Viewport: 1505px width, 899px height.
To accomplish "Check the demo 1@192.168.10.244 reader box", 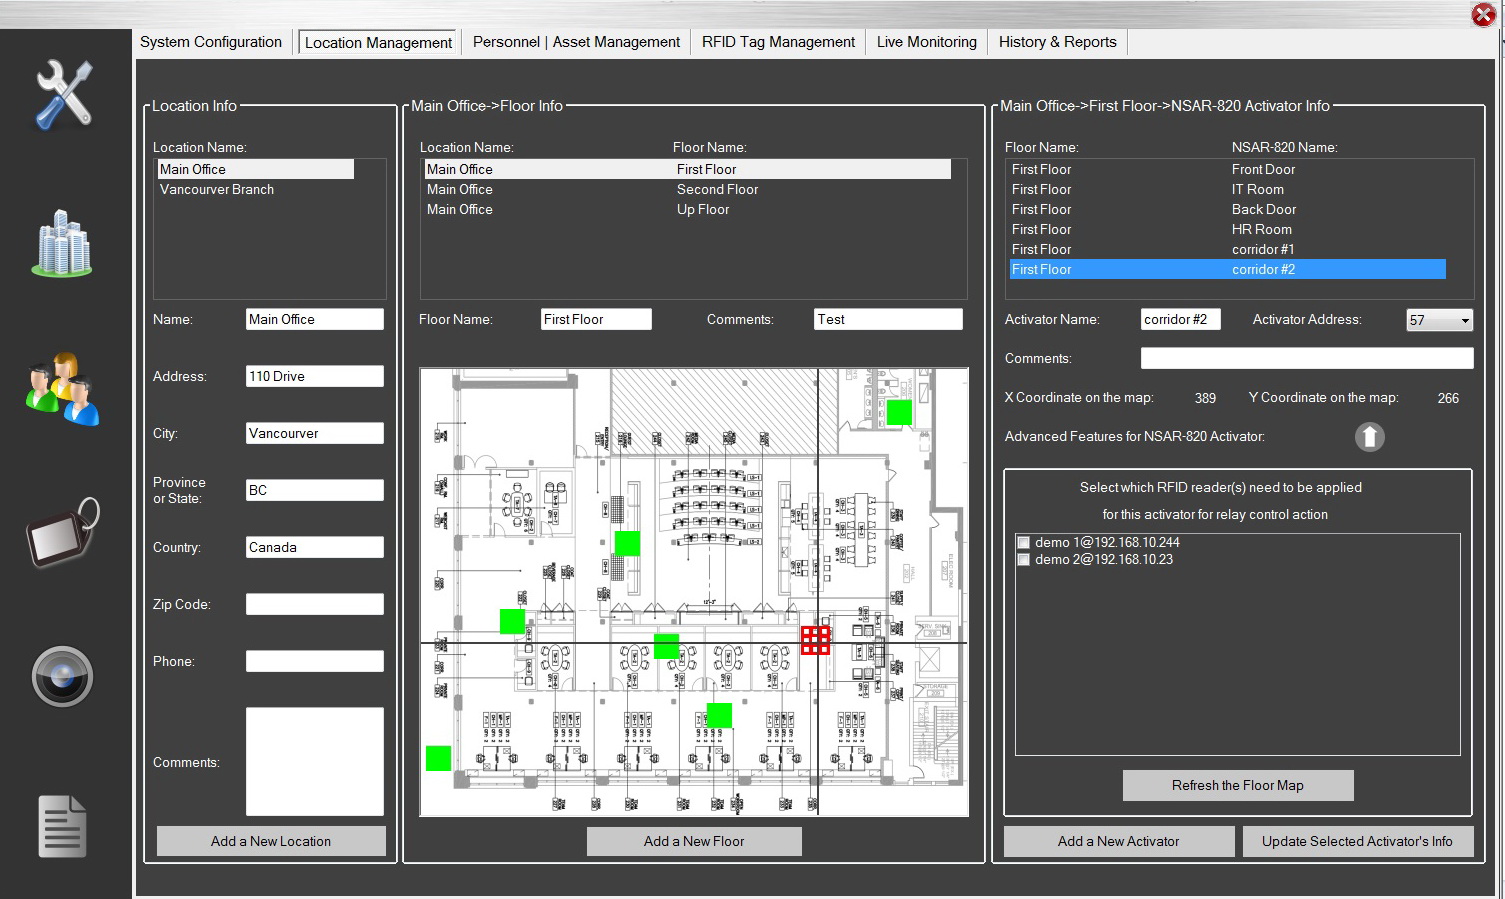I will click(x=1023, y=543).
